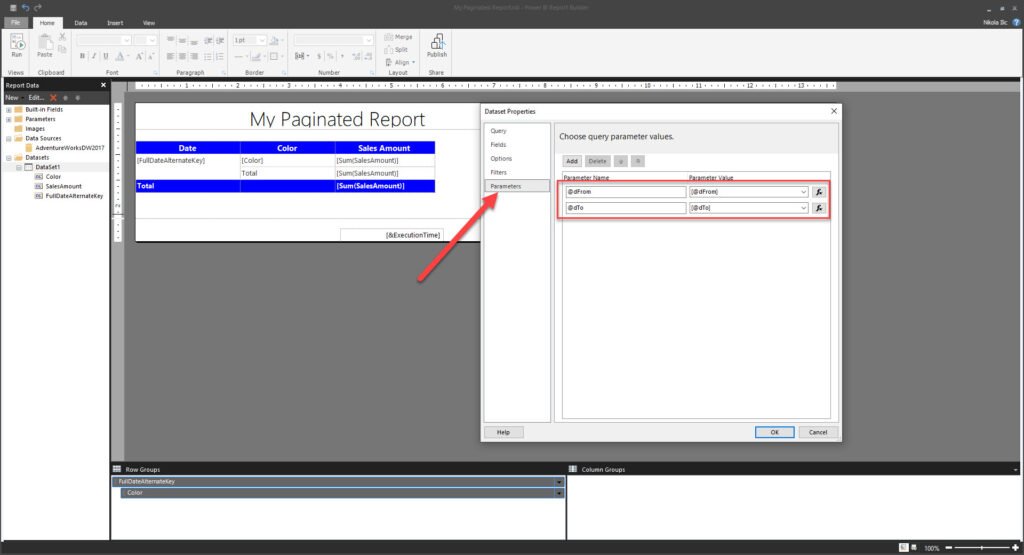
Task: Click the Publish icon in Share group
Action: pyautogui.click(x=437, y=46)
